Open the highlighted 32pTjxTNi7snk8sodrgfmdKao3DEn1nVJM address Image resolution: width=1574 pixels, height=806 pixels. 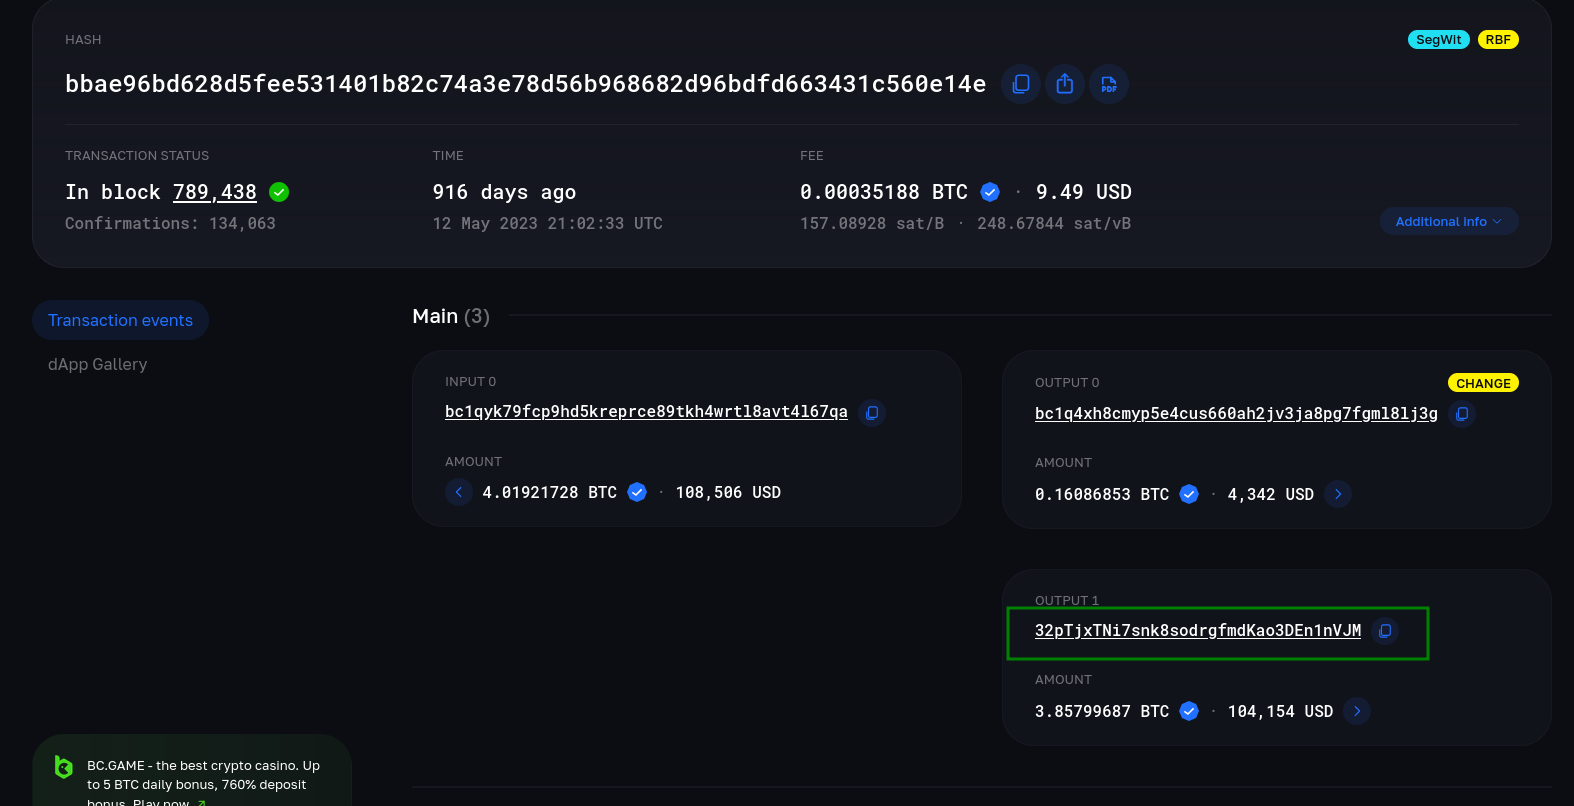[x=1198, y=630]
